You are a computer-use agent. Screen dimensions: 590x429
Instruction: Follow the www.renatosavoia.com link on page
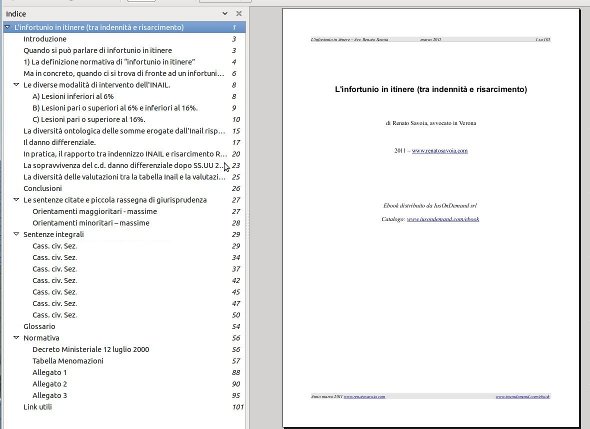440,151
